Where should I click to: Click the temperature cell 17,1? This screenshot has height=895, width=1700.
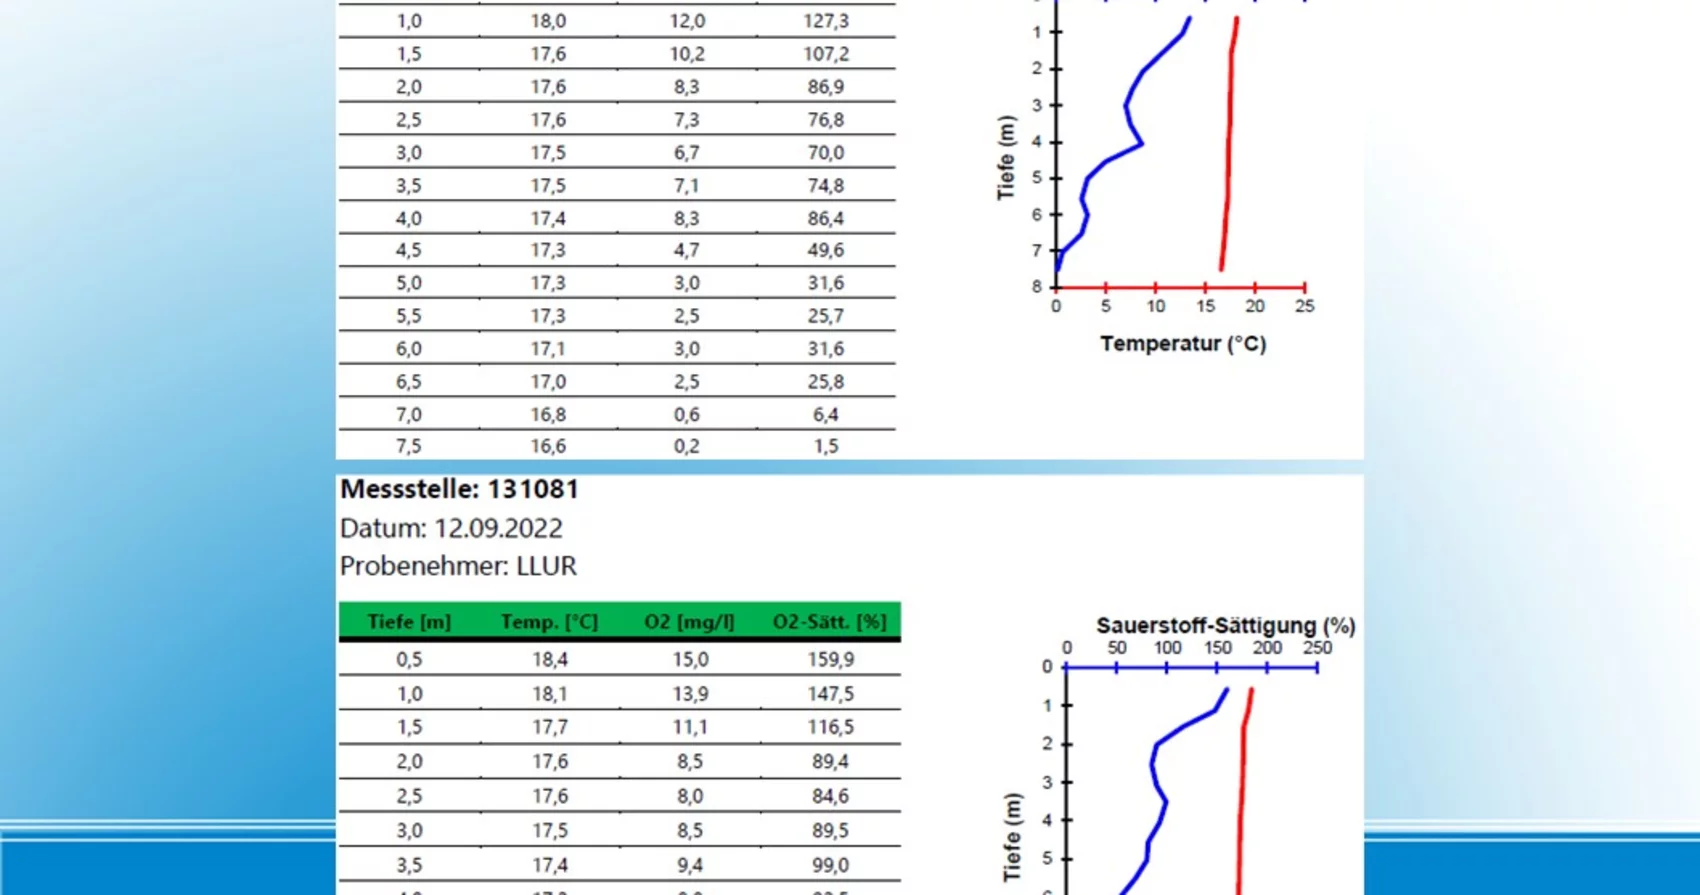point(548,349)
